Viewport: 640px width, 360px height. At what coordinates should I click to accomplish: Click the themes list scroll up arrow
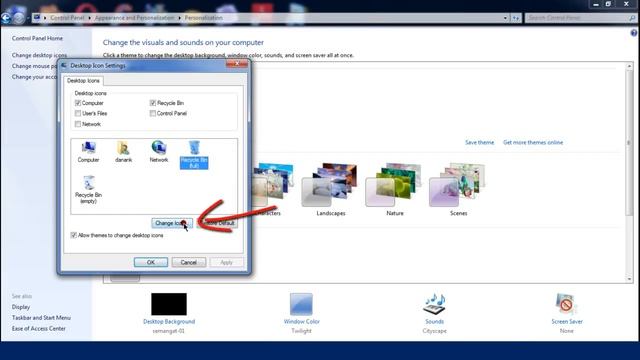(x=629, y=66)
